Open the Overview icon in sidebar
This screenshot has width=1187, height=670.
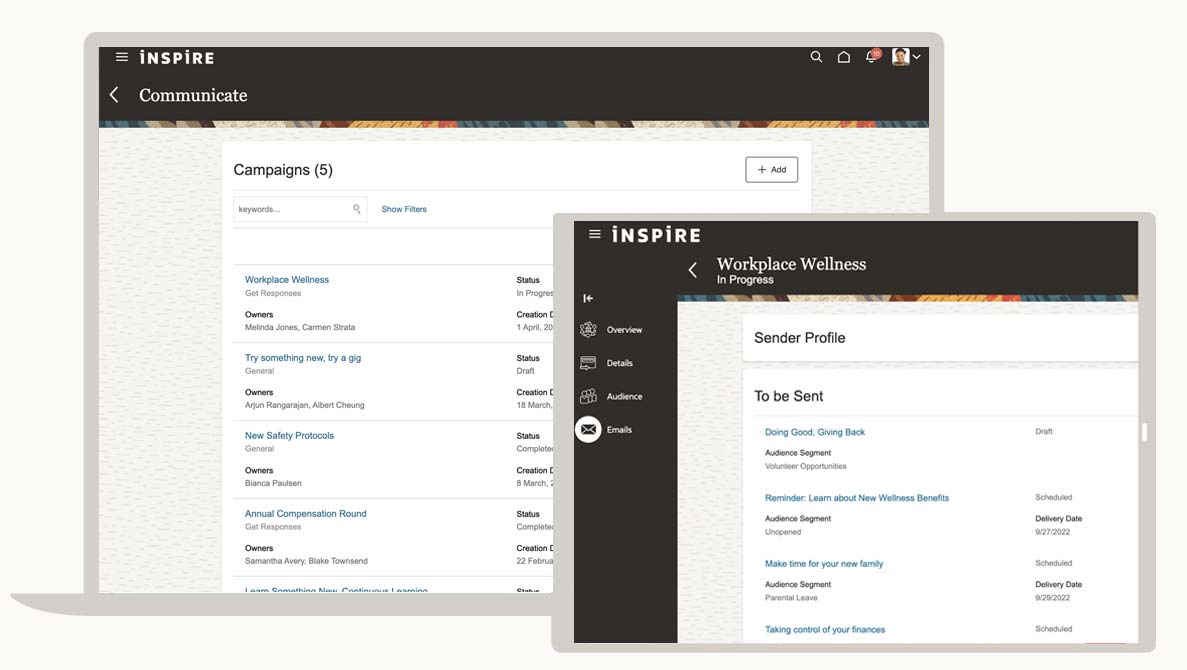(x=588, y=330)
